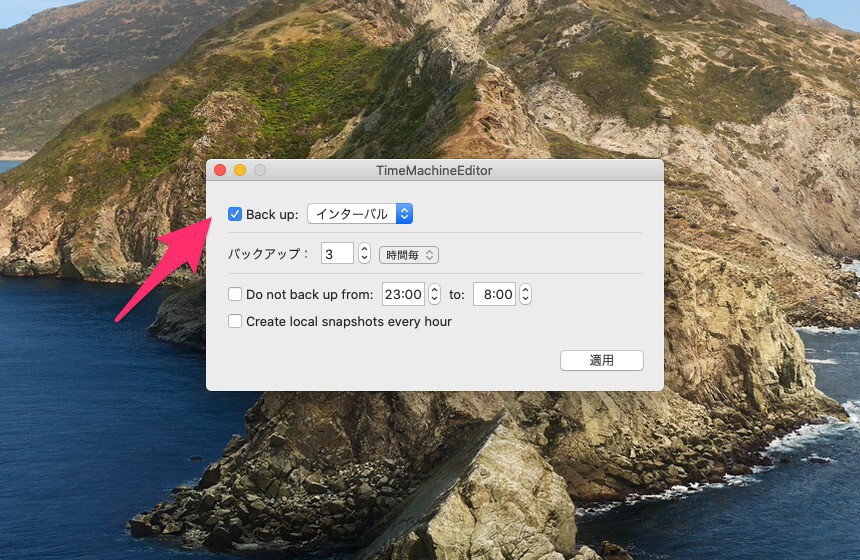This screenshot has width=860, height=560.
Task: Click the 適用 apply button
Action: [601, 360]
